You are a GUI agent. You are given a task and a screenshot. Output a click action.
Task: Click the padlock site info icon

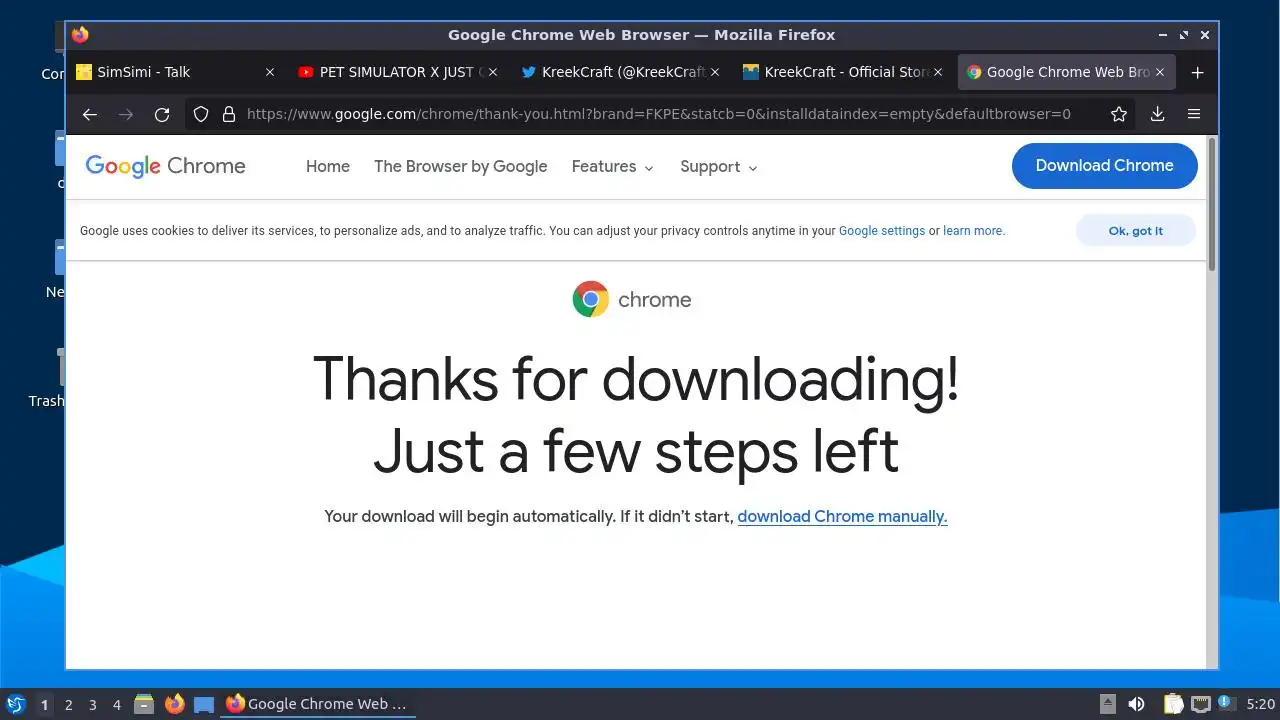click(228, 114)
